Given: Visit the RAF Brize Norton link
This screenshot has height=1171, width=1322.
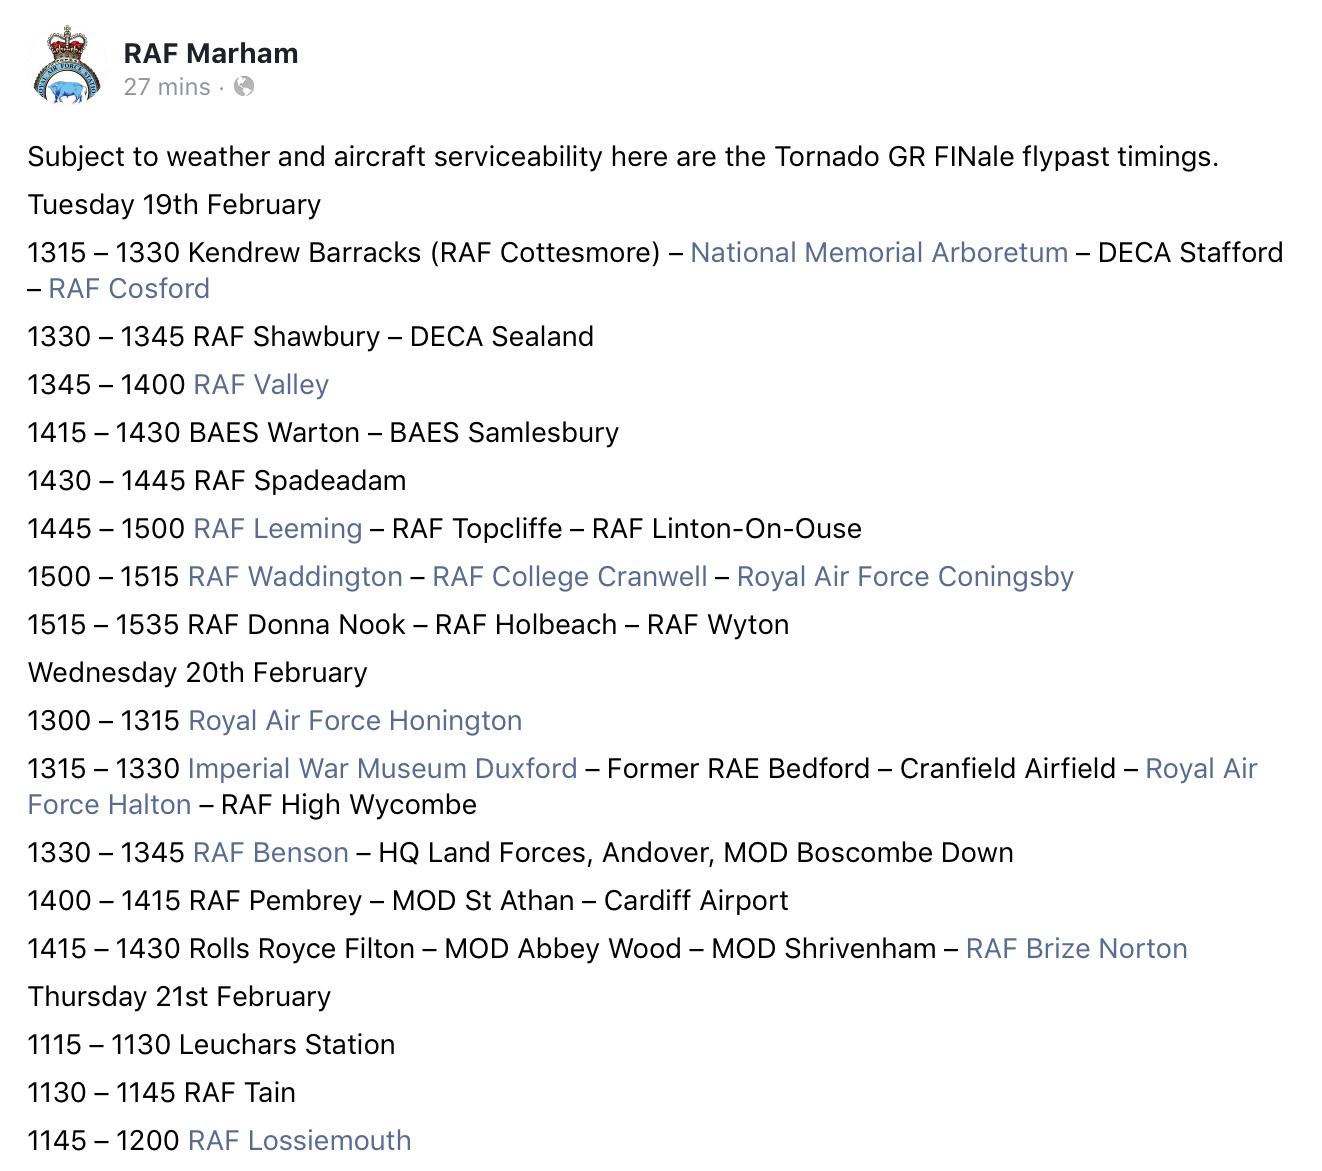Looking at the screenshot, I should tap(1076, 948).
